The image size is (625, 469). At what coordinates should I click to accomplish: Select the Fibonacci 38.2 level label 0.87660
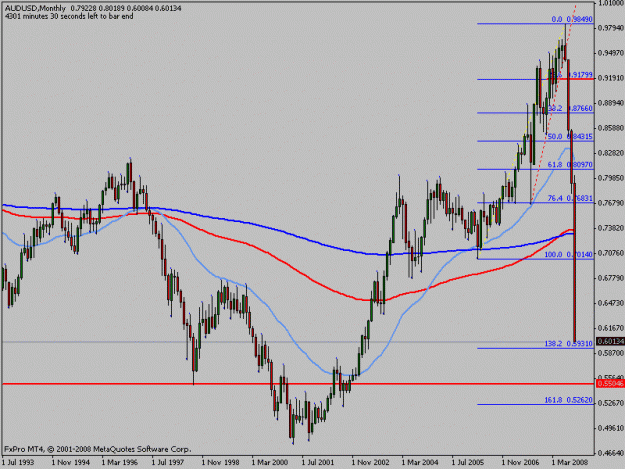tap(570, 108)
